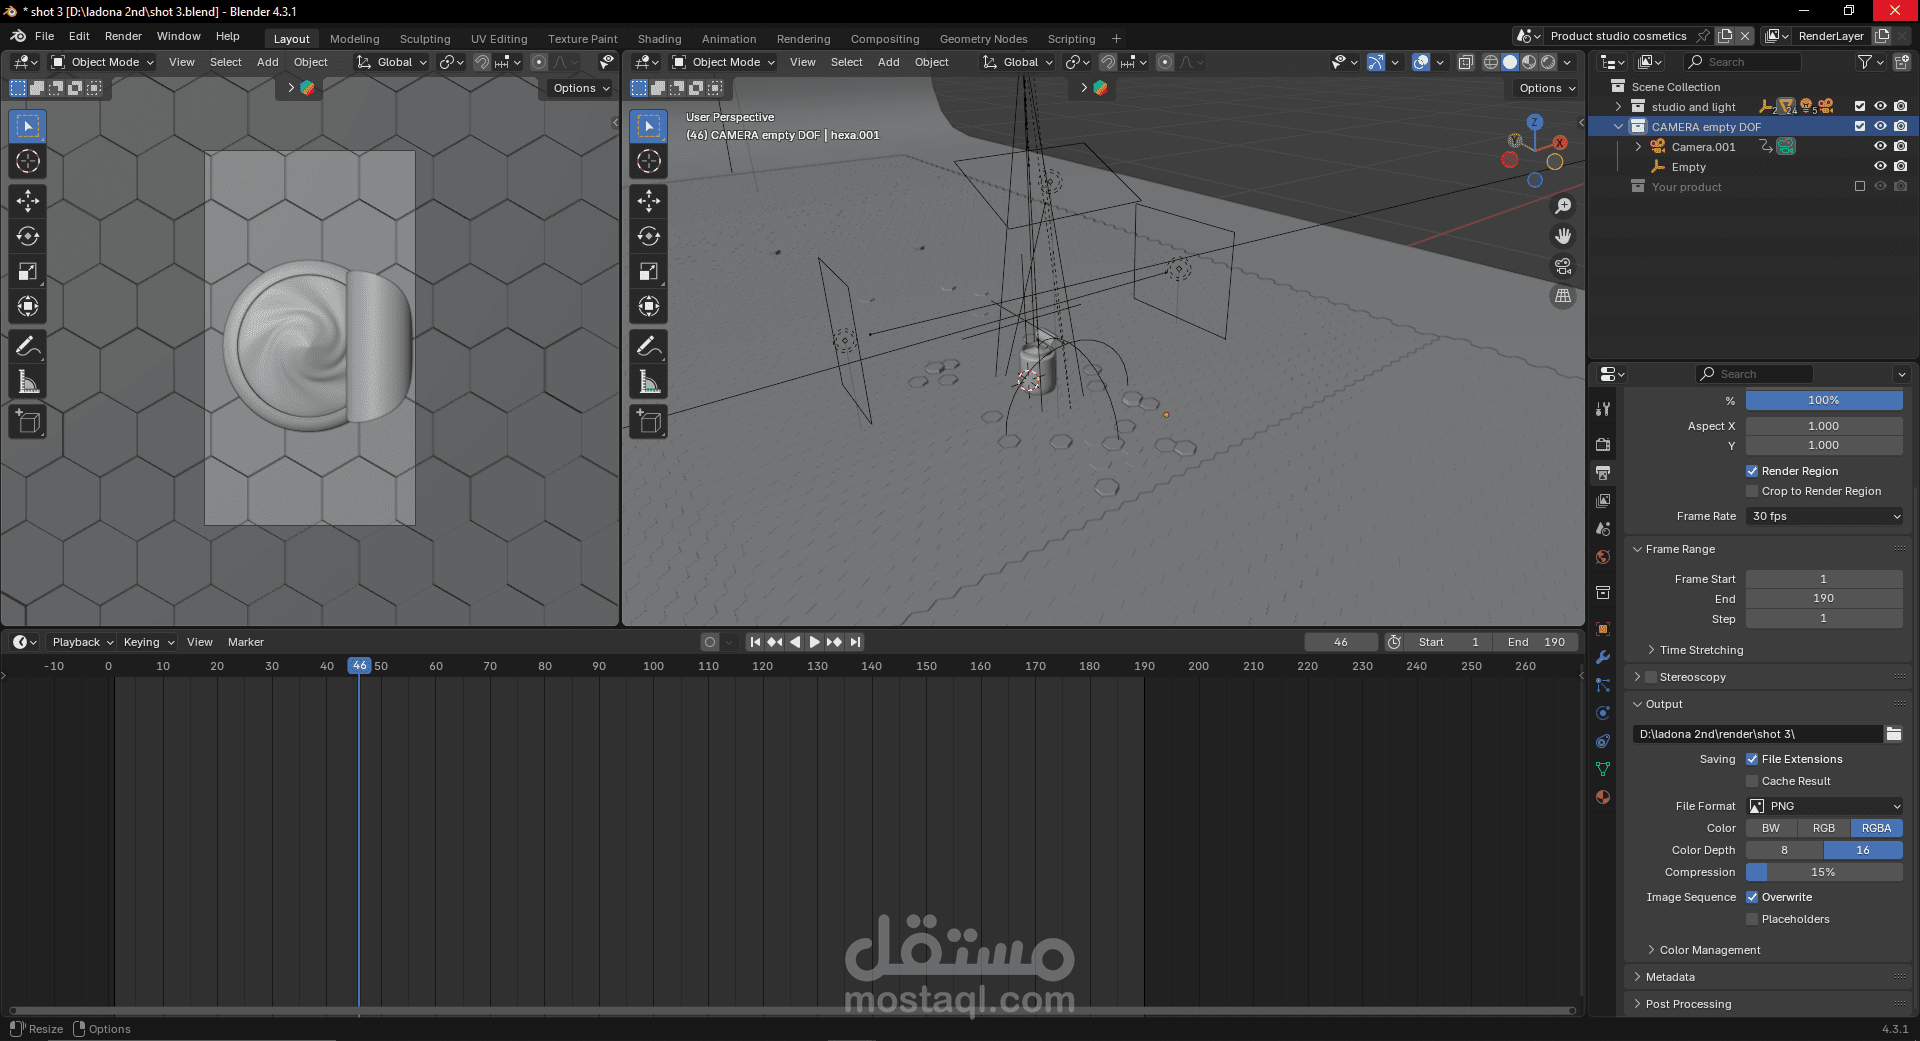Enable the Cache Result checkbox
This screenshot has width=1920, height=1041.
(x=1752, y=781)
